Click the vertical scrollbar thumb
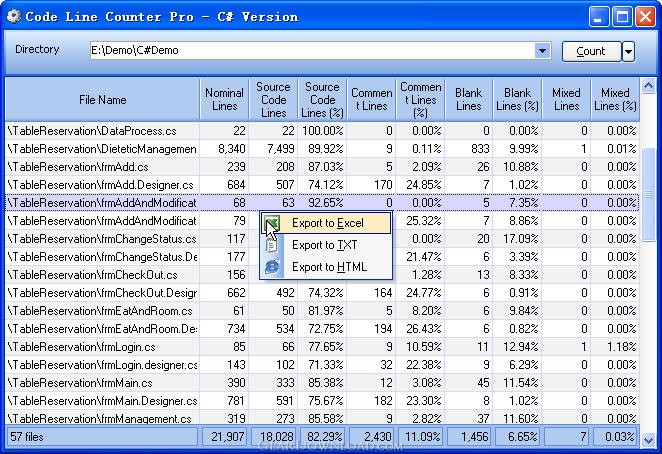 pos(648,195)
